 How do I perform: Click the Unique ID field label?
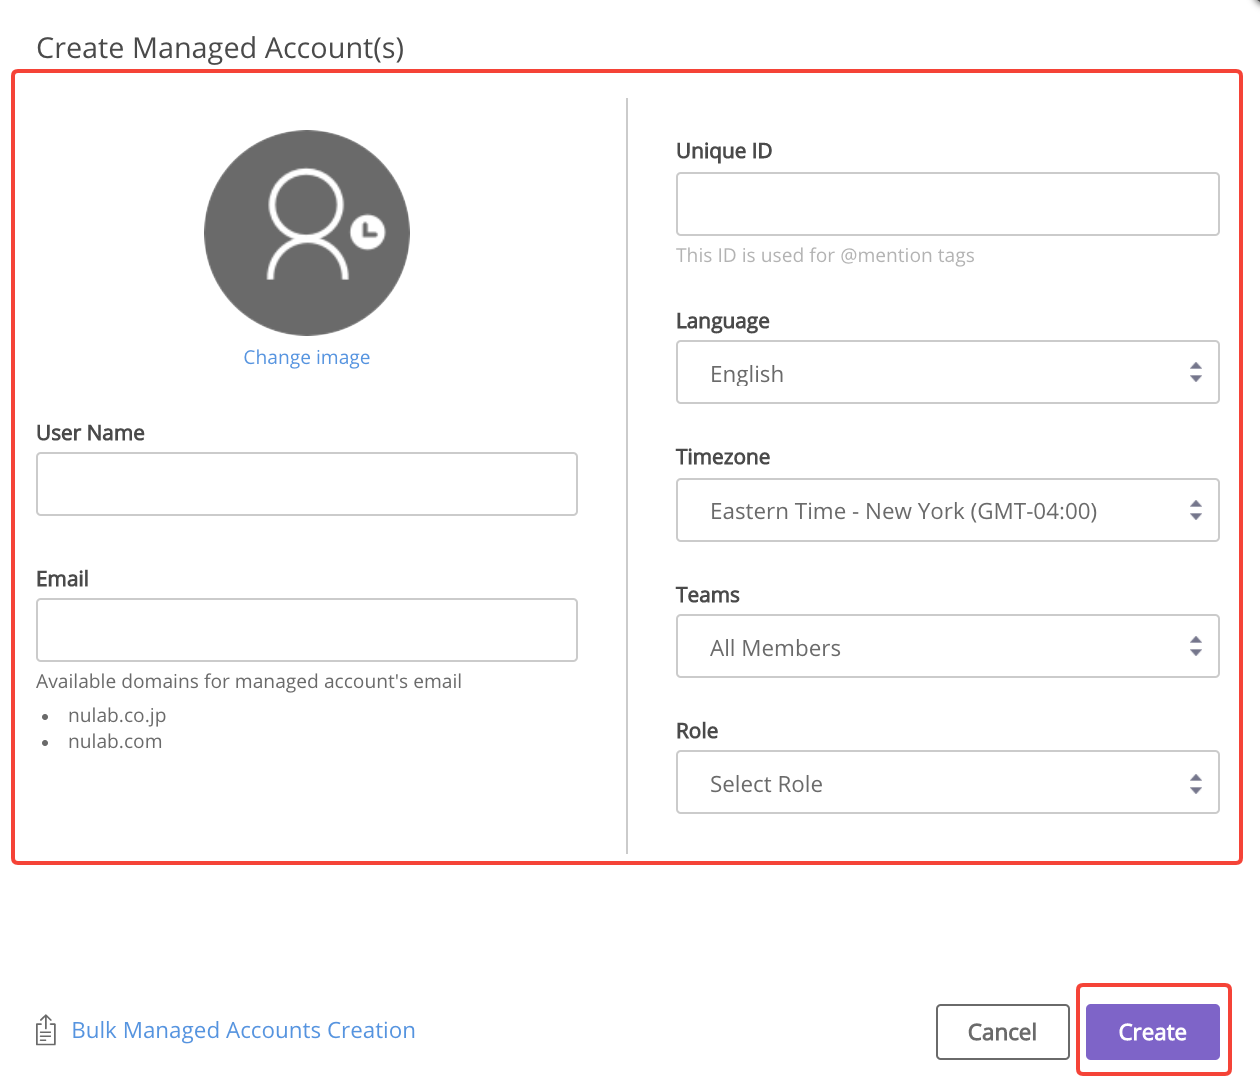[x=724, y=151]
